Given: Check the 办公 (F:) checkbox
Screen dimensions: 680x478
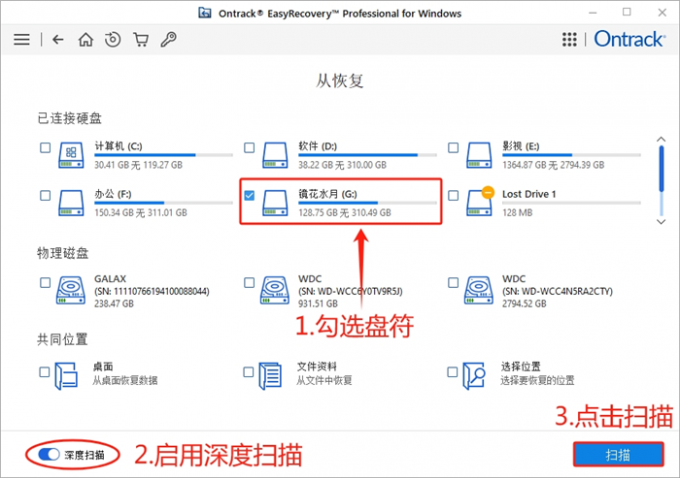Looking at the screenshot, I should (x=45, y=195).
